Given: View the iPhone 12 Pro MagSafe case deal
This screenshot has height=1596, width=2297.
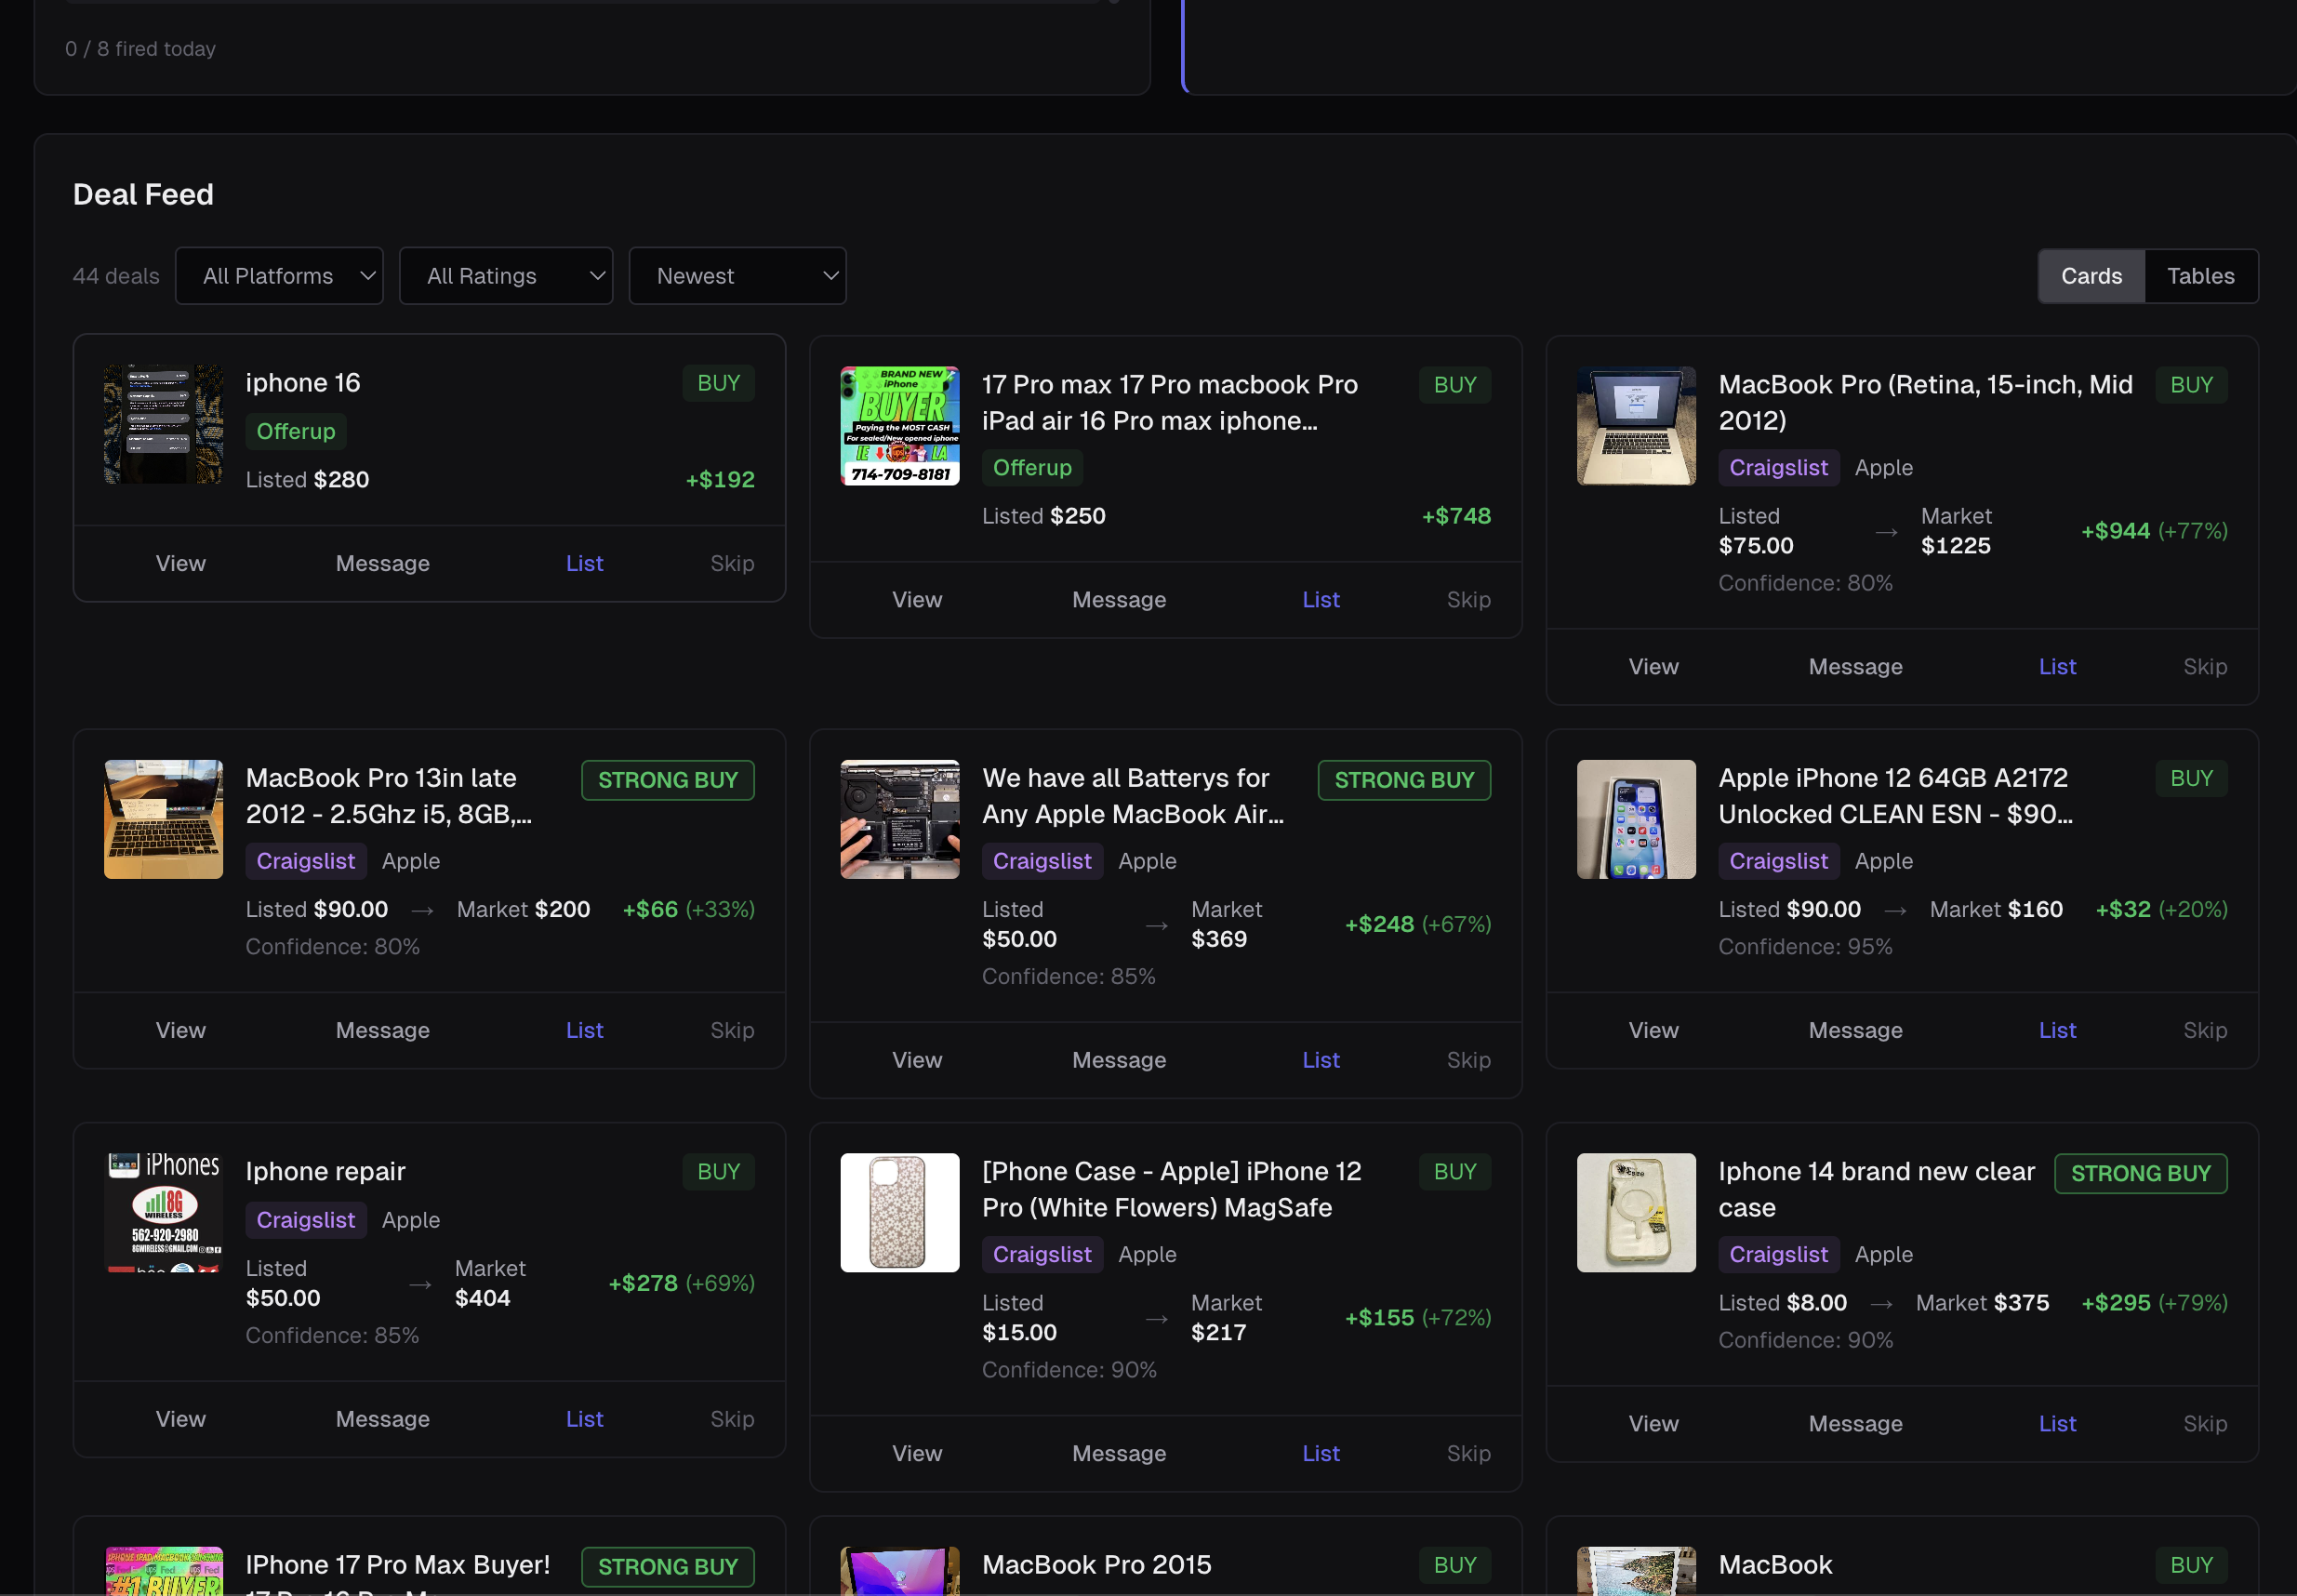Looking at the screenshot, I should point(917,1453).
